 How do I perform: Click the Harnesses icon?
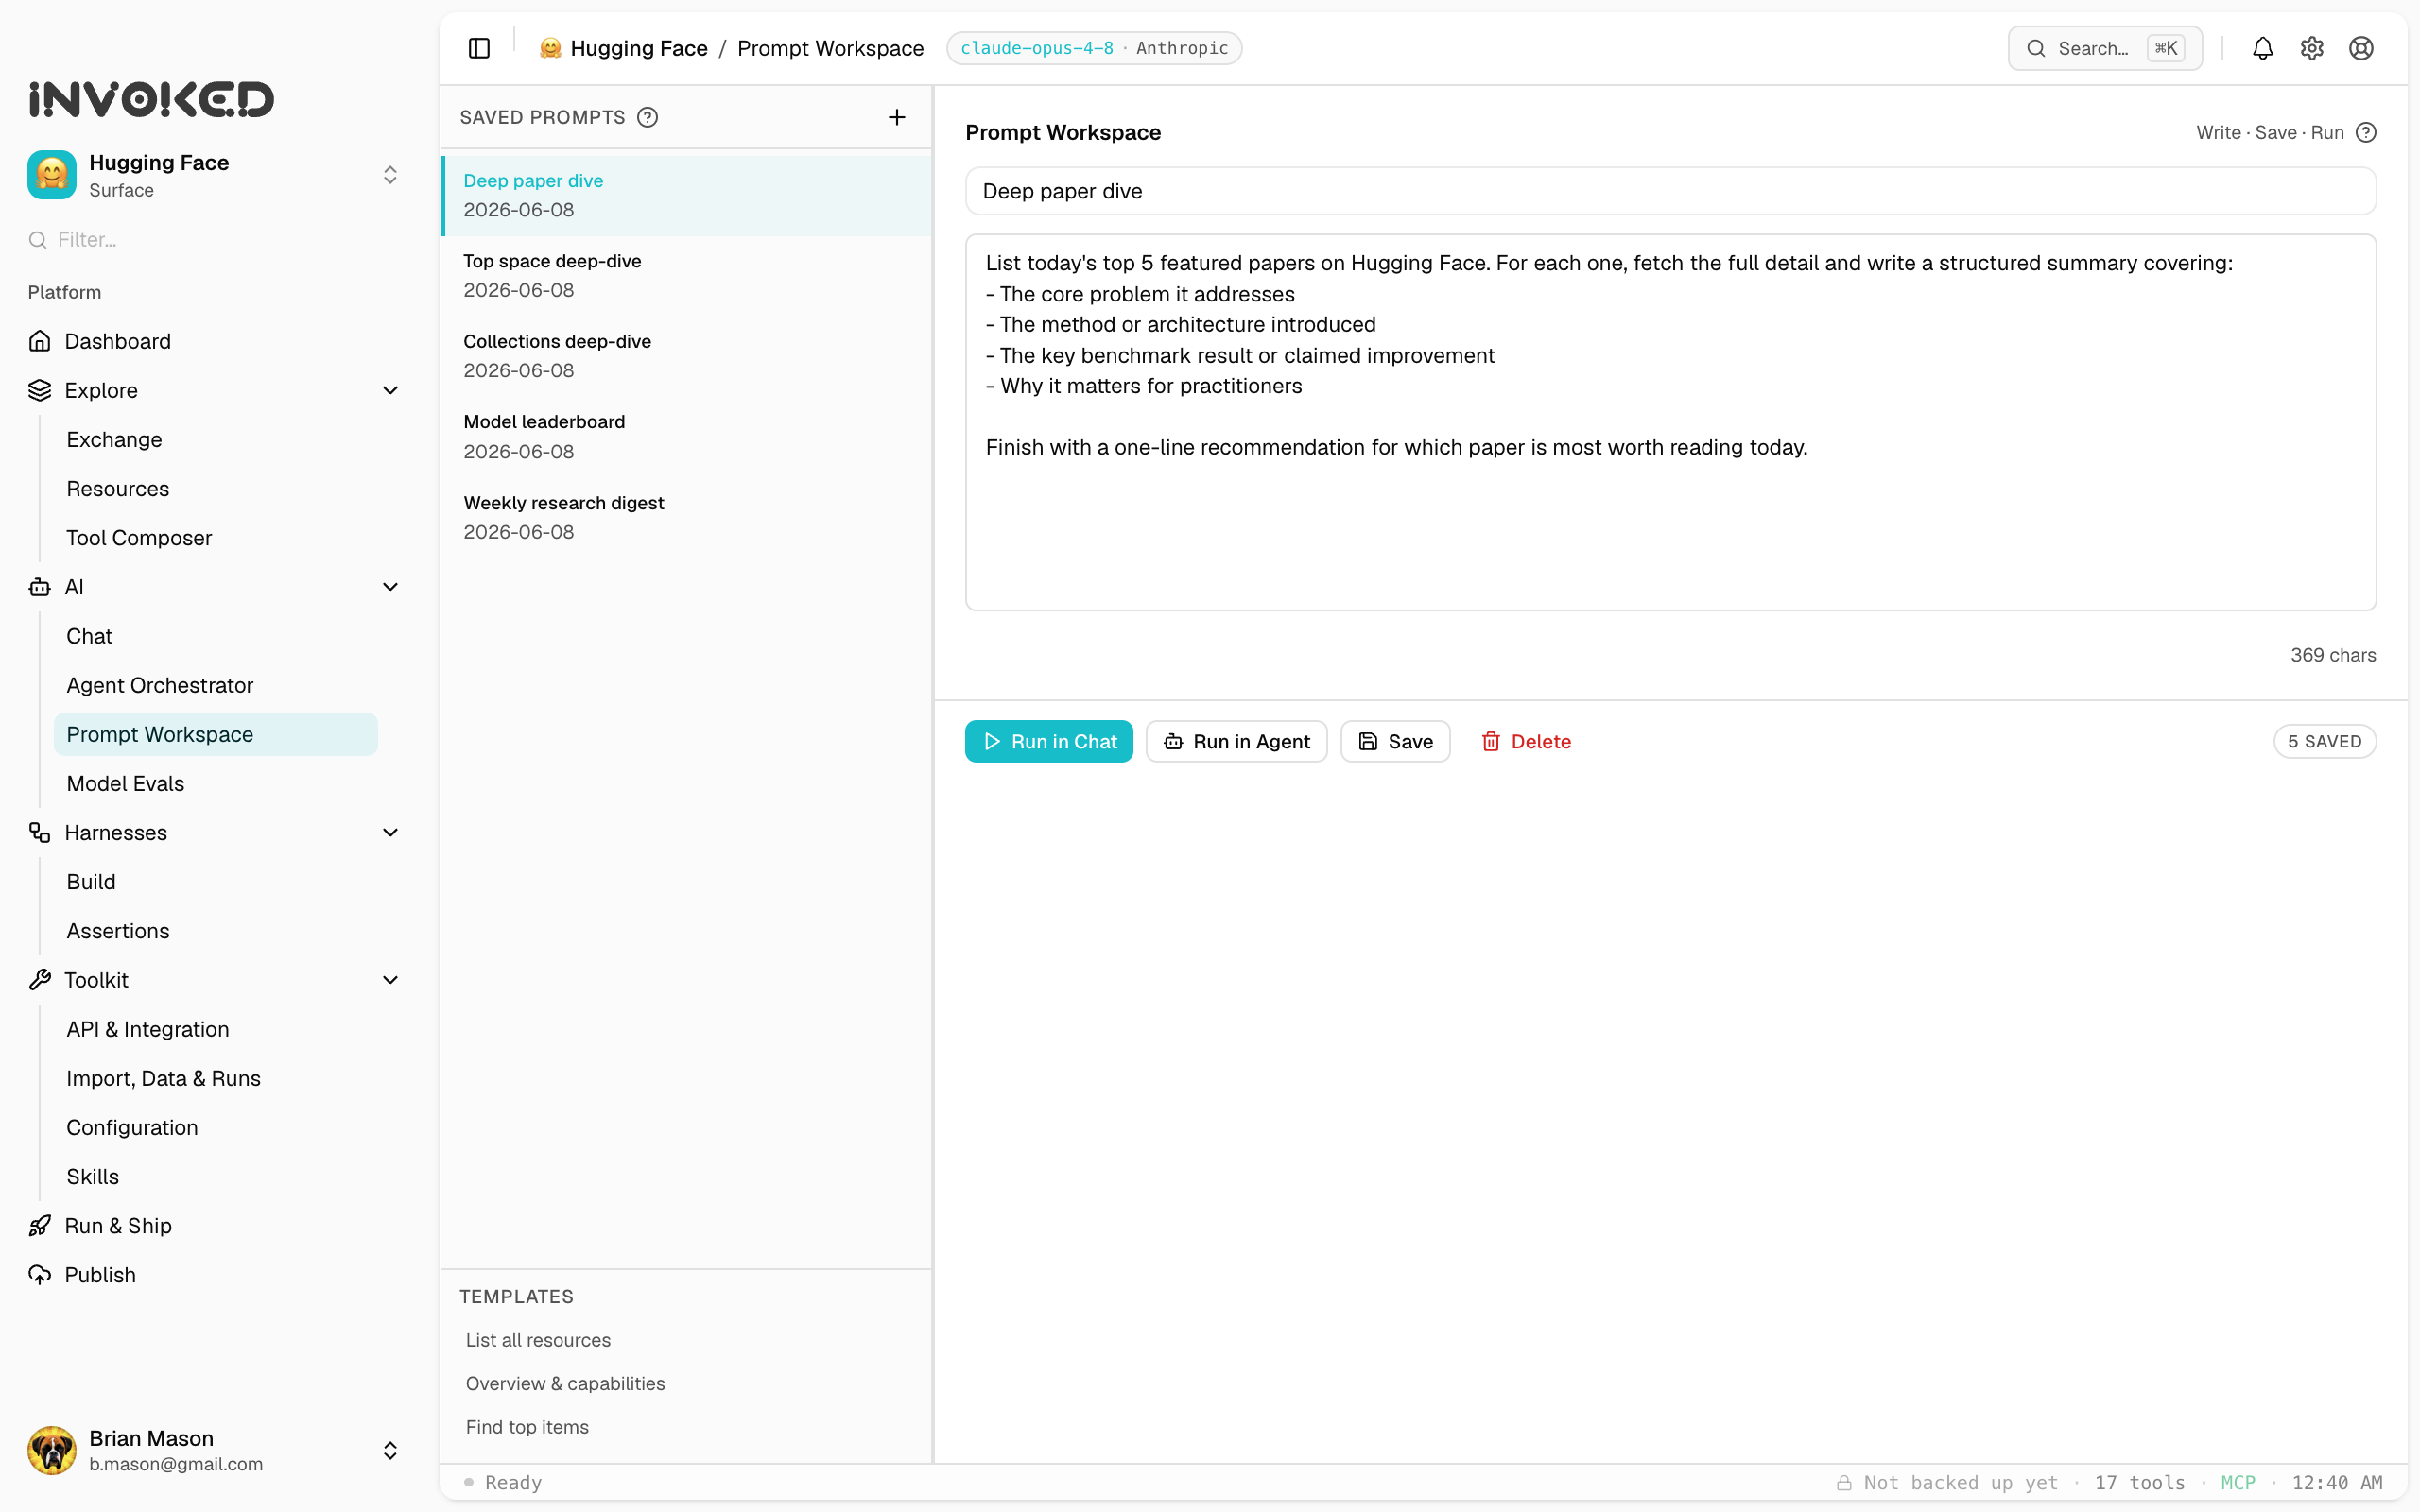pyautogui.click(x=39, y=833)
